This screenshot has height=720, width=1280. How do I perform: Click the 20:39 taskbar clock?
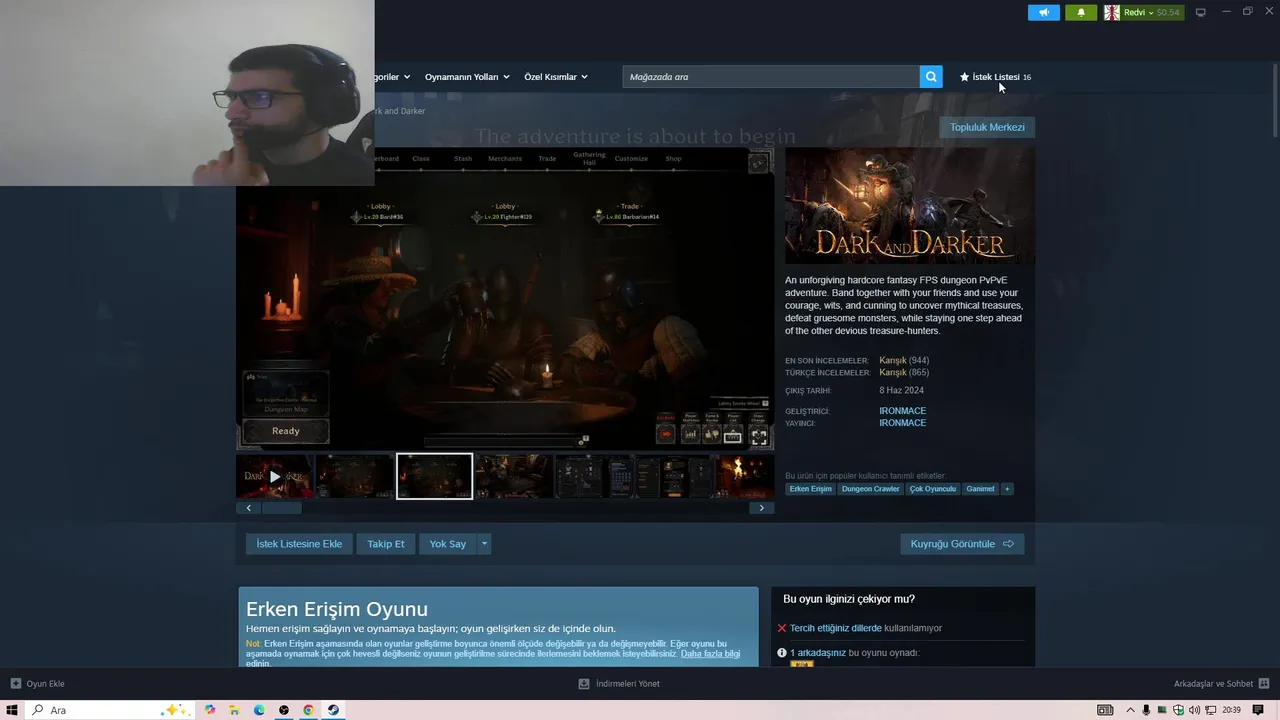(1231, 710)
